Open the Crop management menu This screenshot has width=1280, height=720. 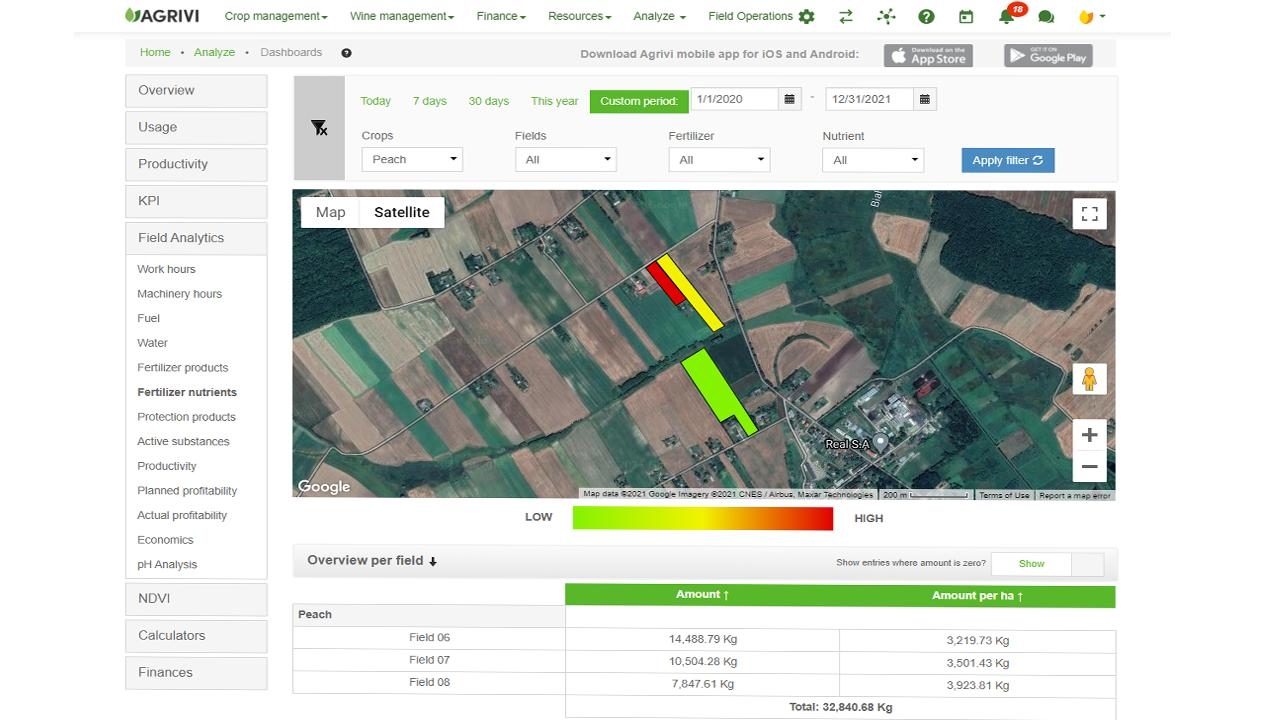point(276,16)
